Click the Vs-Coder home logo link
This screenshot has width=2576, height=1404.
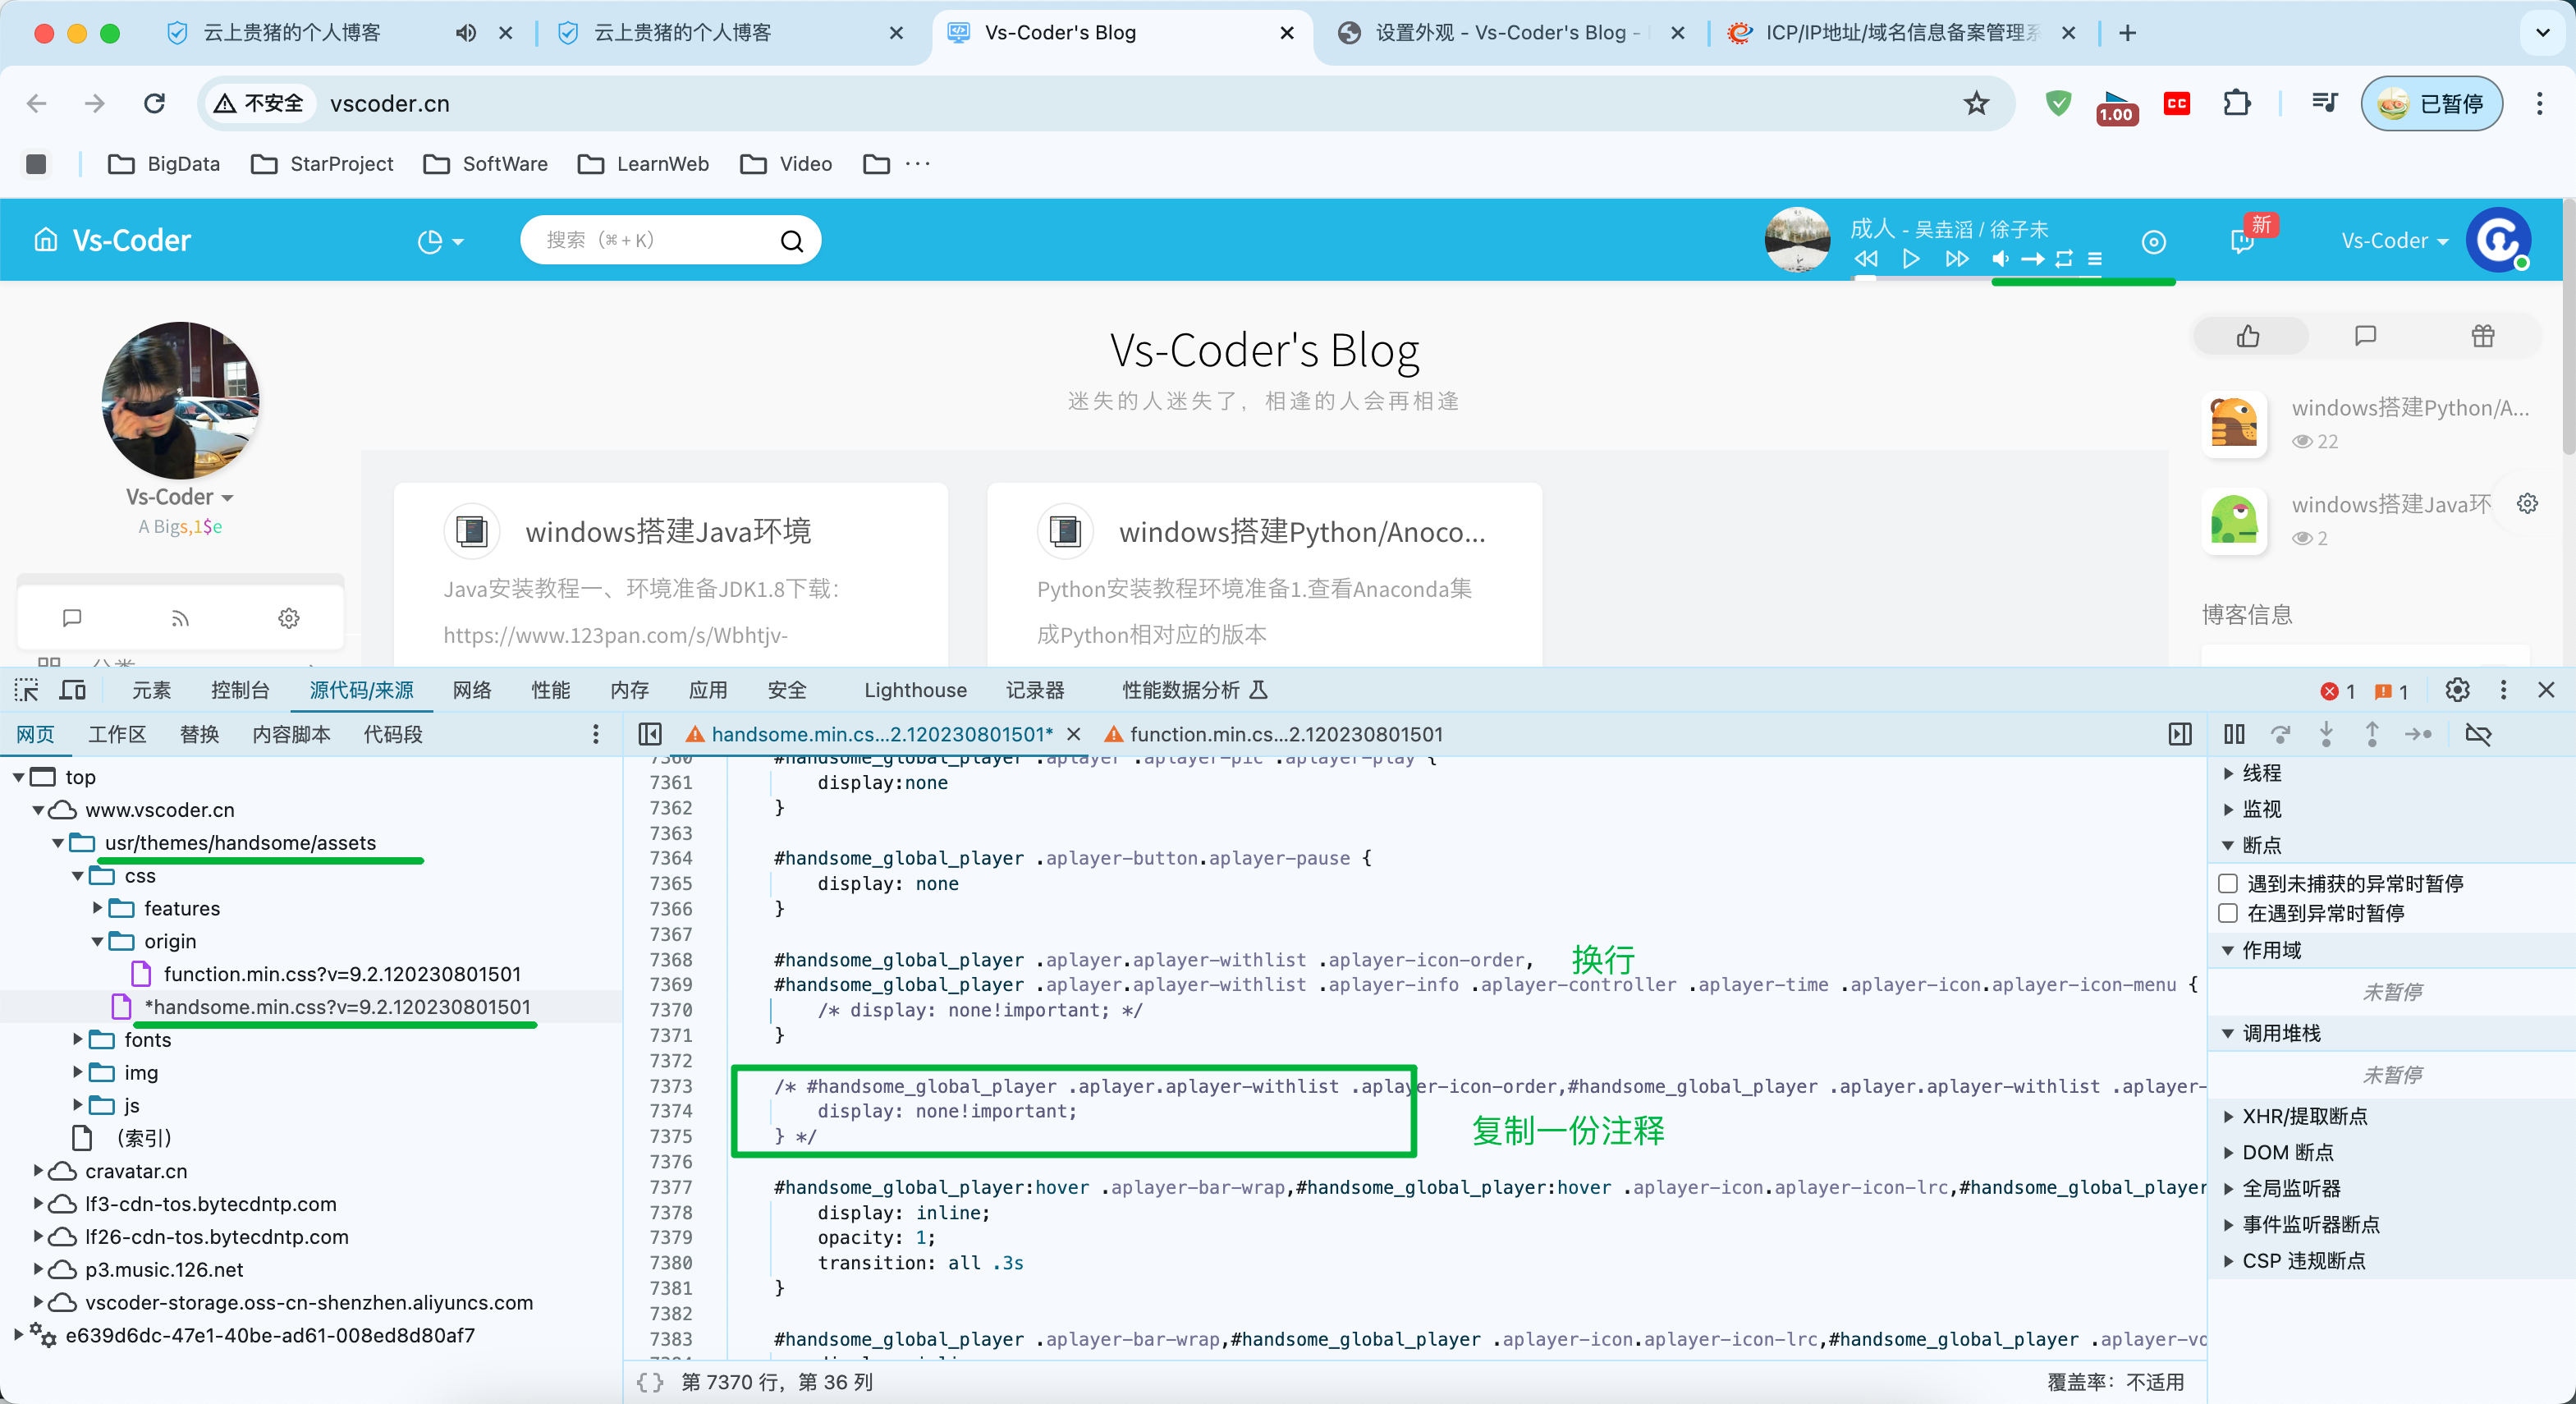coord(113,241)
